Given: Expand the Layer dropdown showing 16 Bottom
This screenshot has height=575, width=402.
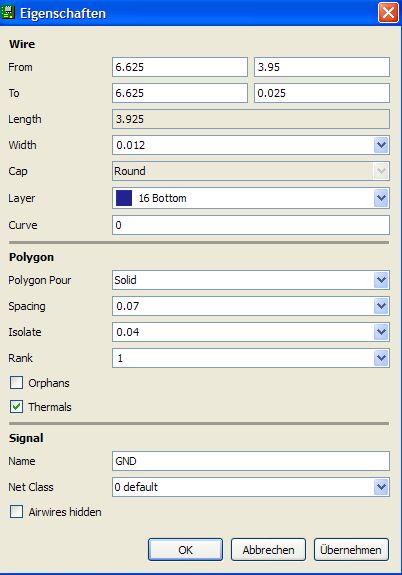Looking at the screenshot, I should [381, 198].
